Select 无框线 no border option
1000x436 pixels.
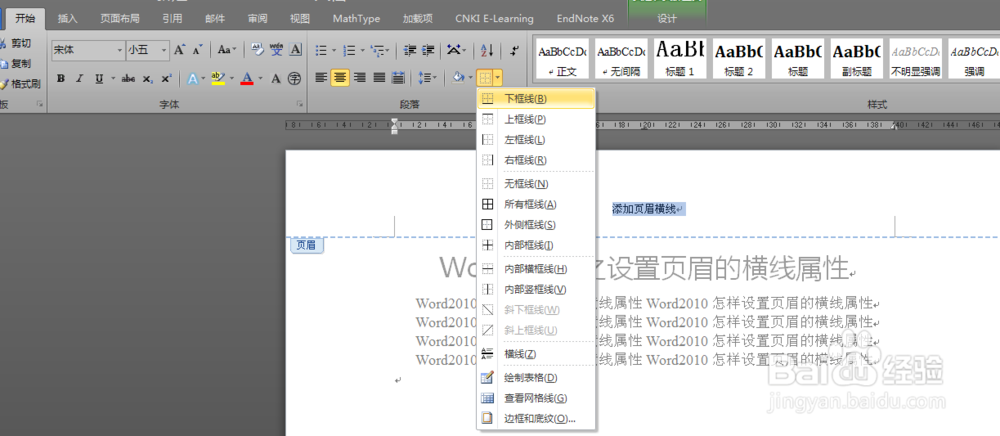click(536, 184)
